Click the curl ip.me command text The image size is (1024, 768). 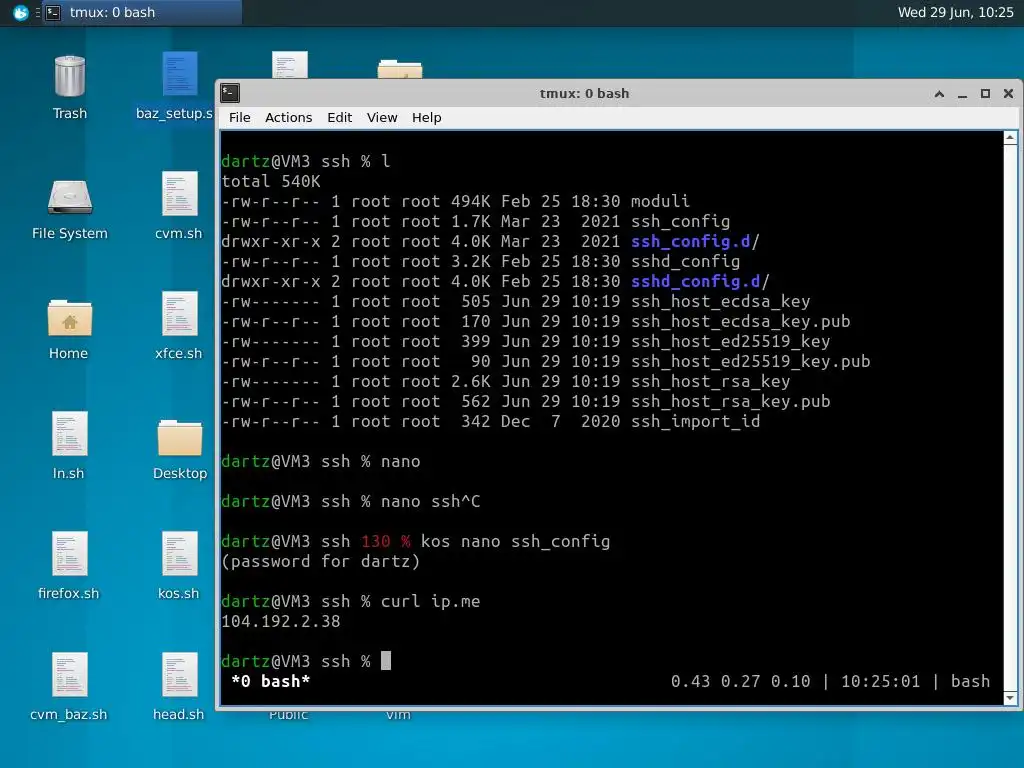tap(430, 601)
